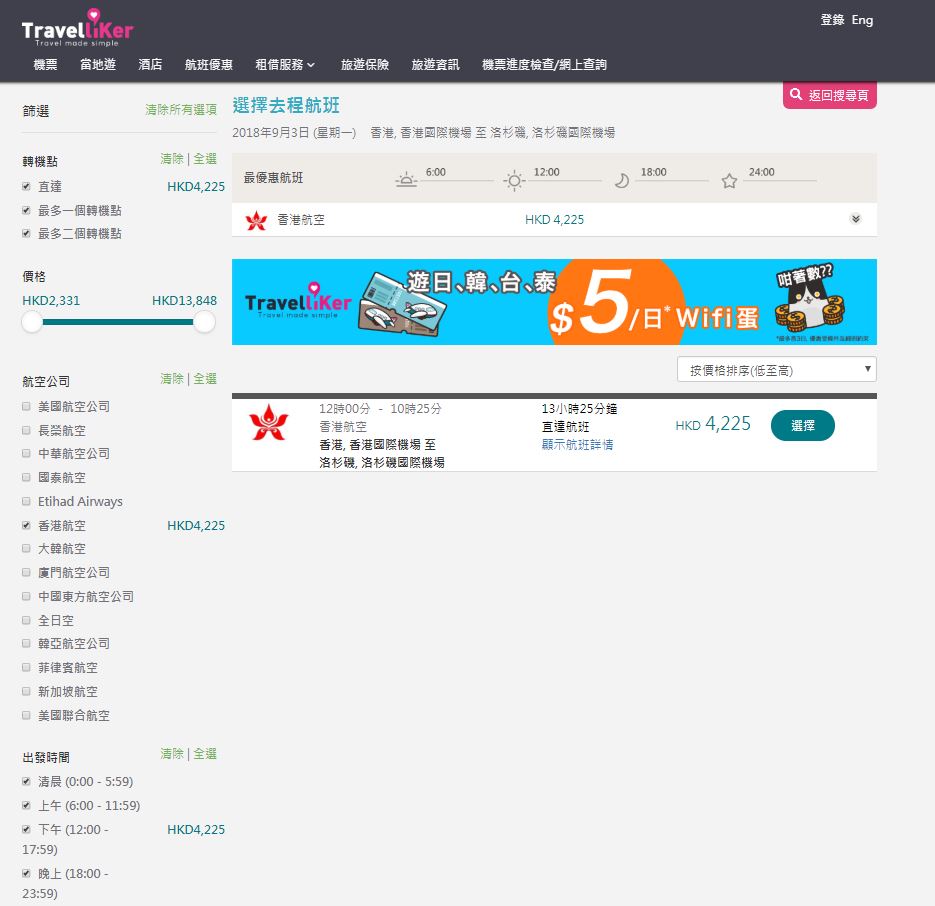Uncheck the 下午 (12:00 - 17:59) departure filter
The width and height of the screenshot is (935, 906).
point(26,829)
